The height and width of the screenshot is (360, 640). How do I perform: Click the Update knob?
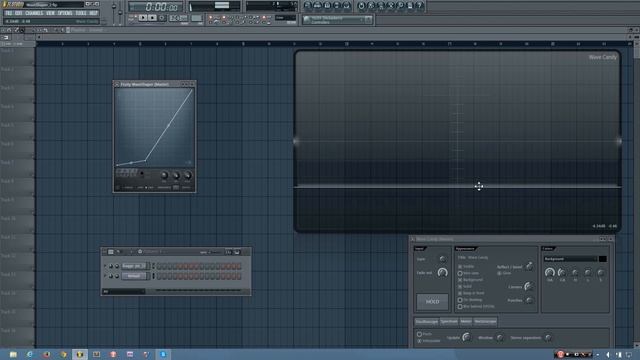(x=466, y=337)
